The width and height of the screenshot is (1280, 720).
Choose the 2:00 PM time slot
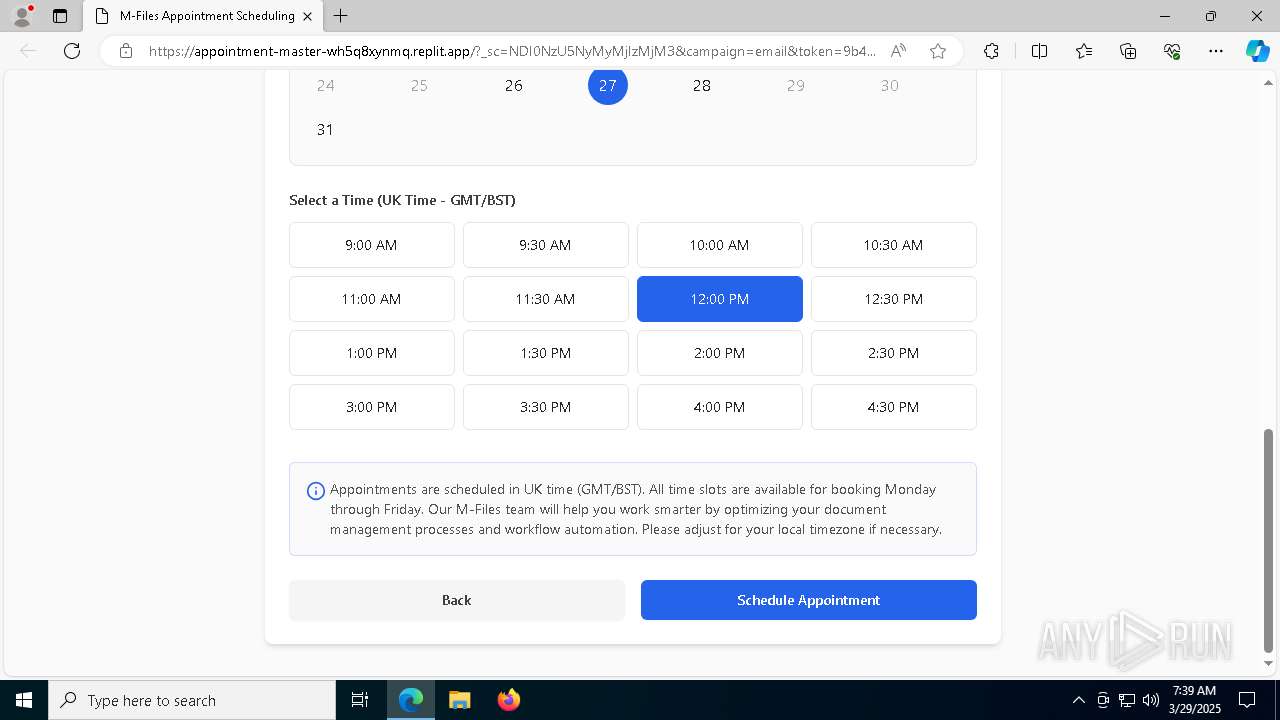pyautogui.click(x=720, y=353)
